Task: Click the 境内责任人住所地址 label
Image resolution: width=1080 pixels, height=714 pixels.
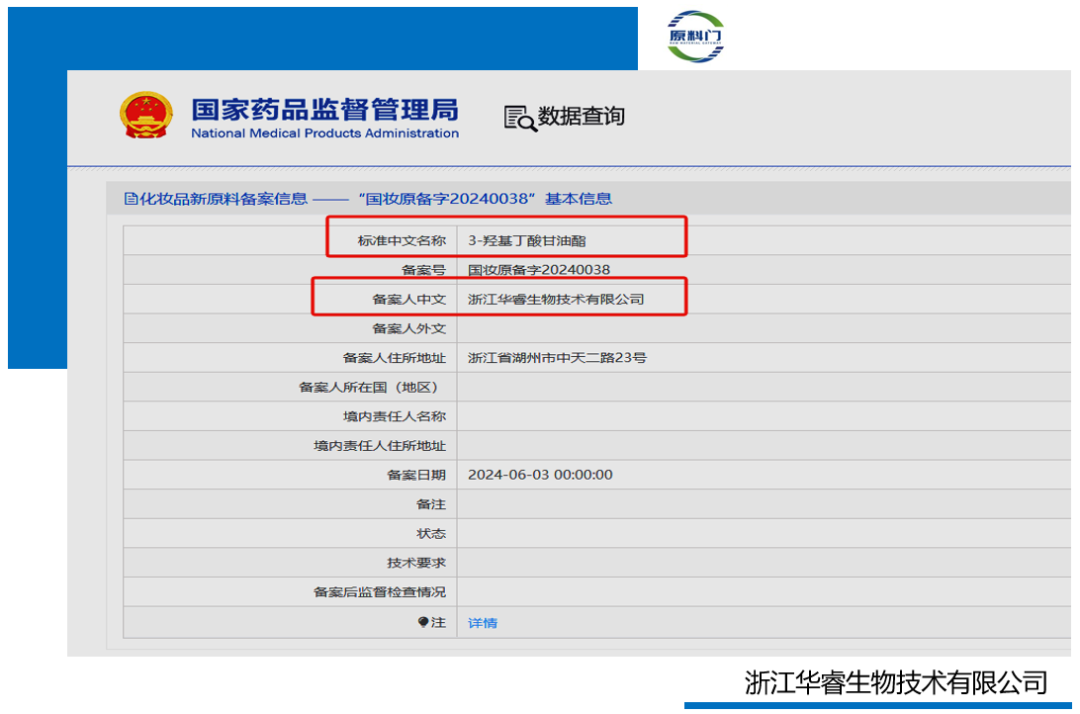Action: 380,445
